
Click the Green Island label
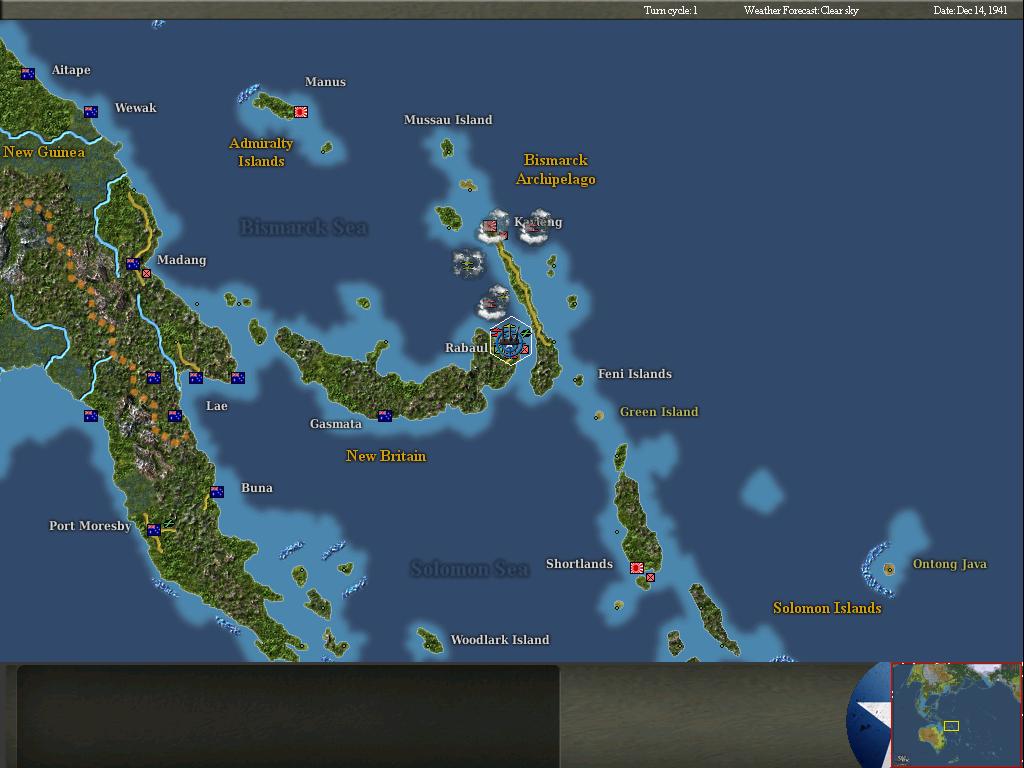(659, 411)
